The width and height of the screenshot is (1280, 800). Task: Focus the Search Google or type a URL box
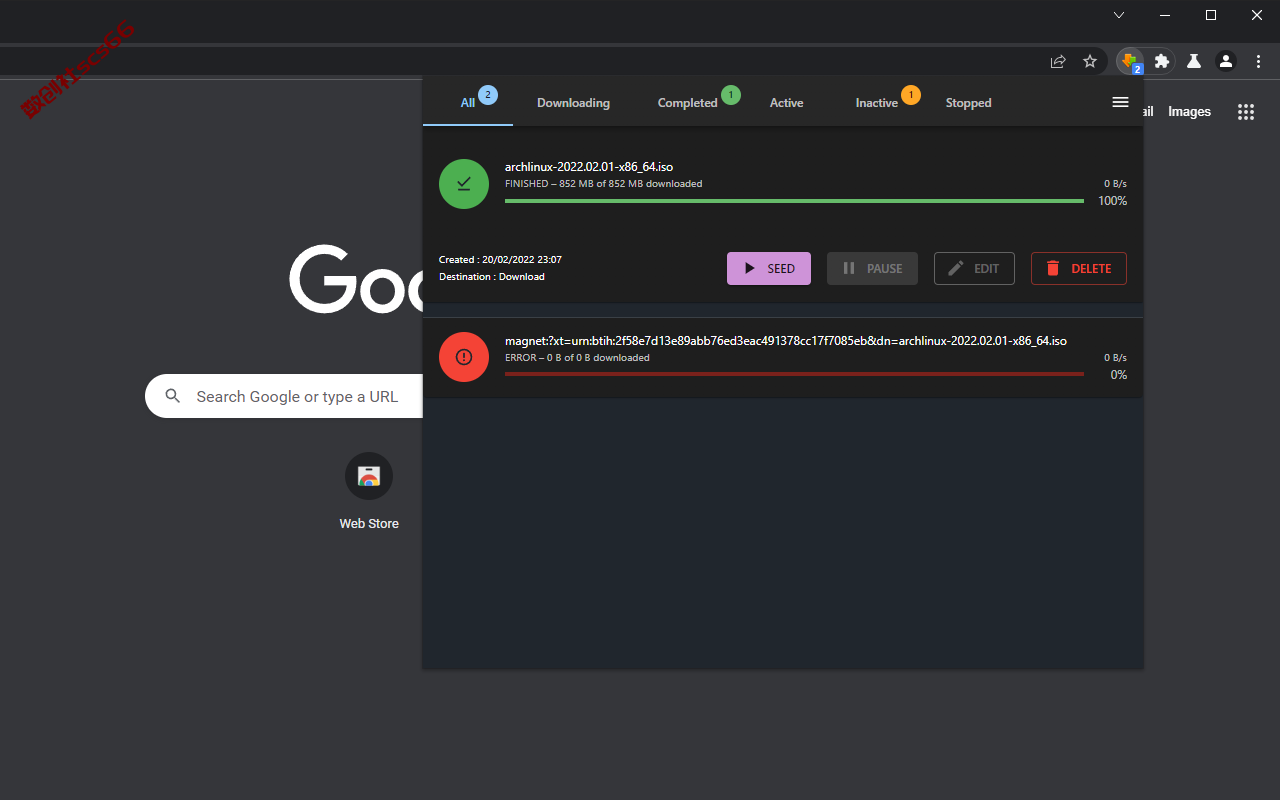tap(284, 396)
